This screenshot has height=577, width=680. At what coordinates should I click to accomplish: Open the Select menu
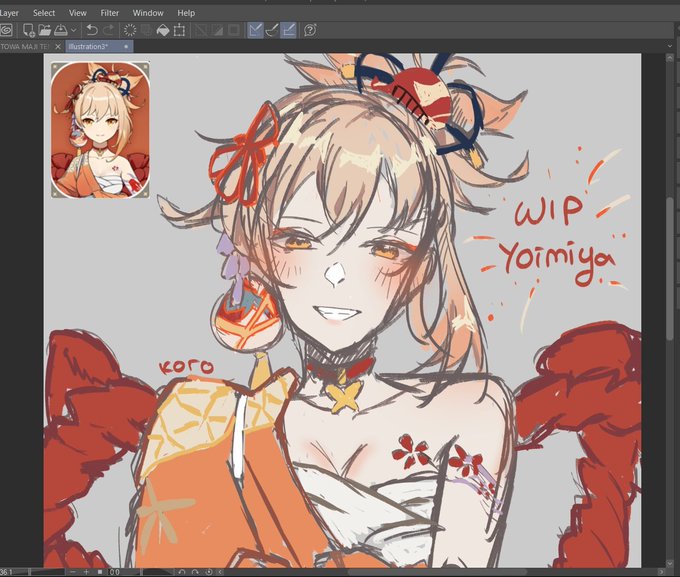coord(44,13)
